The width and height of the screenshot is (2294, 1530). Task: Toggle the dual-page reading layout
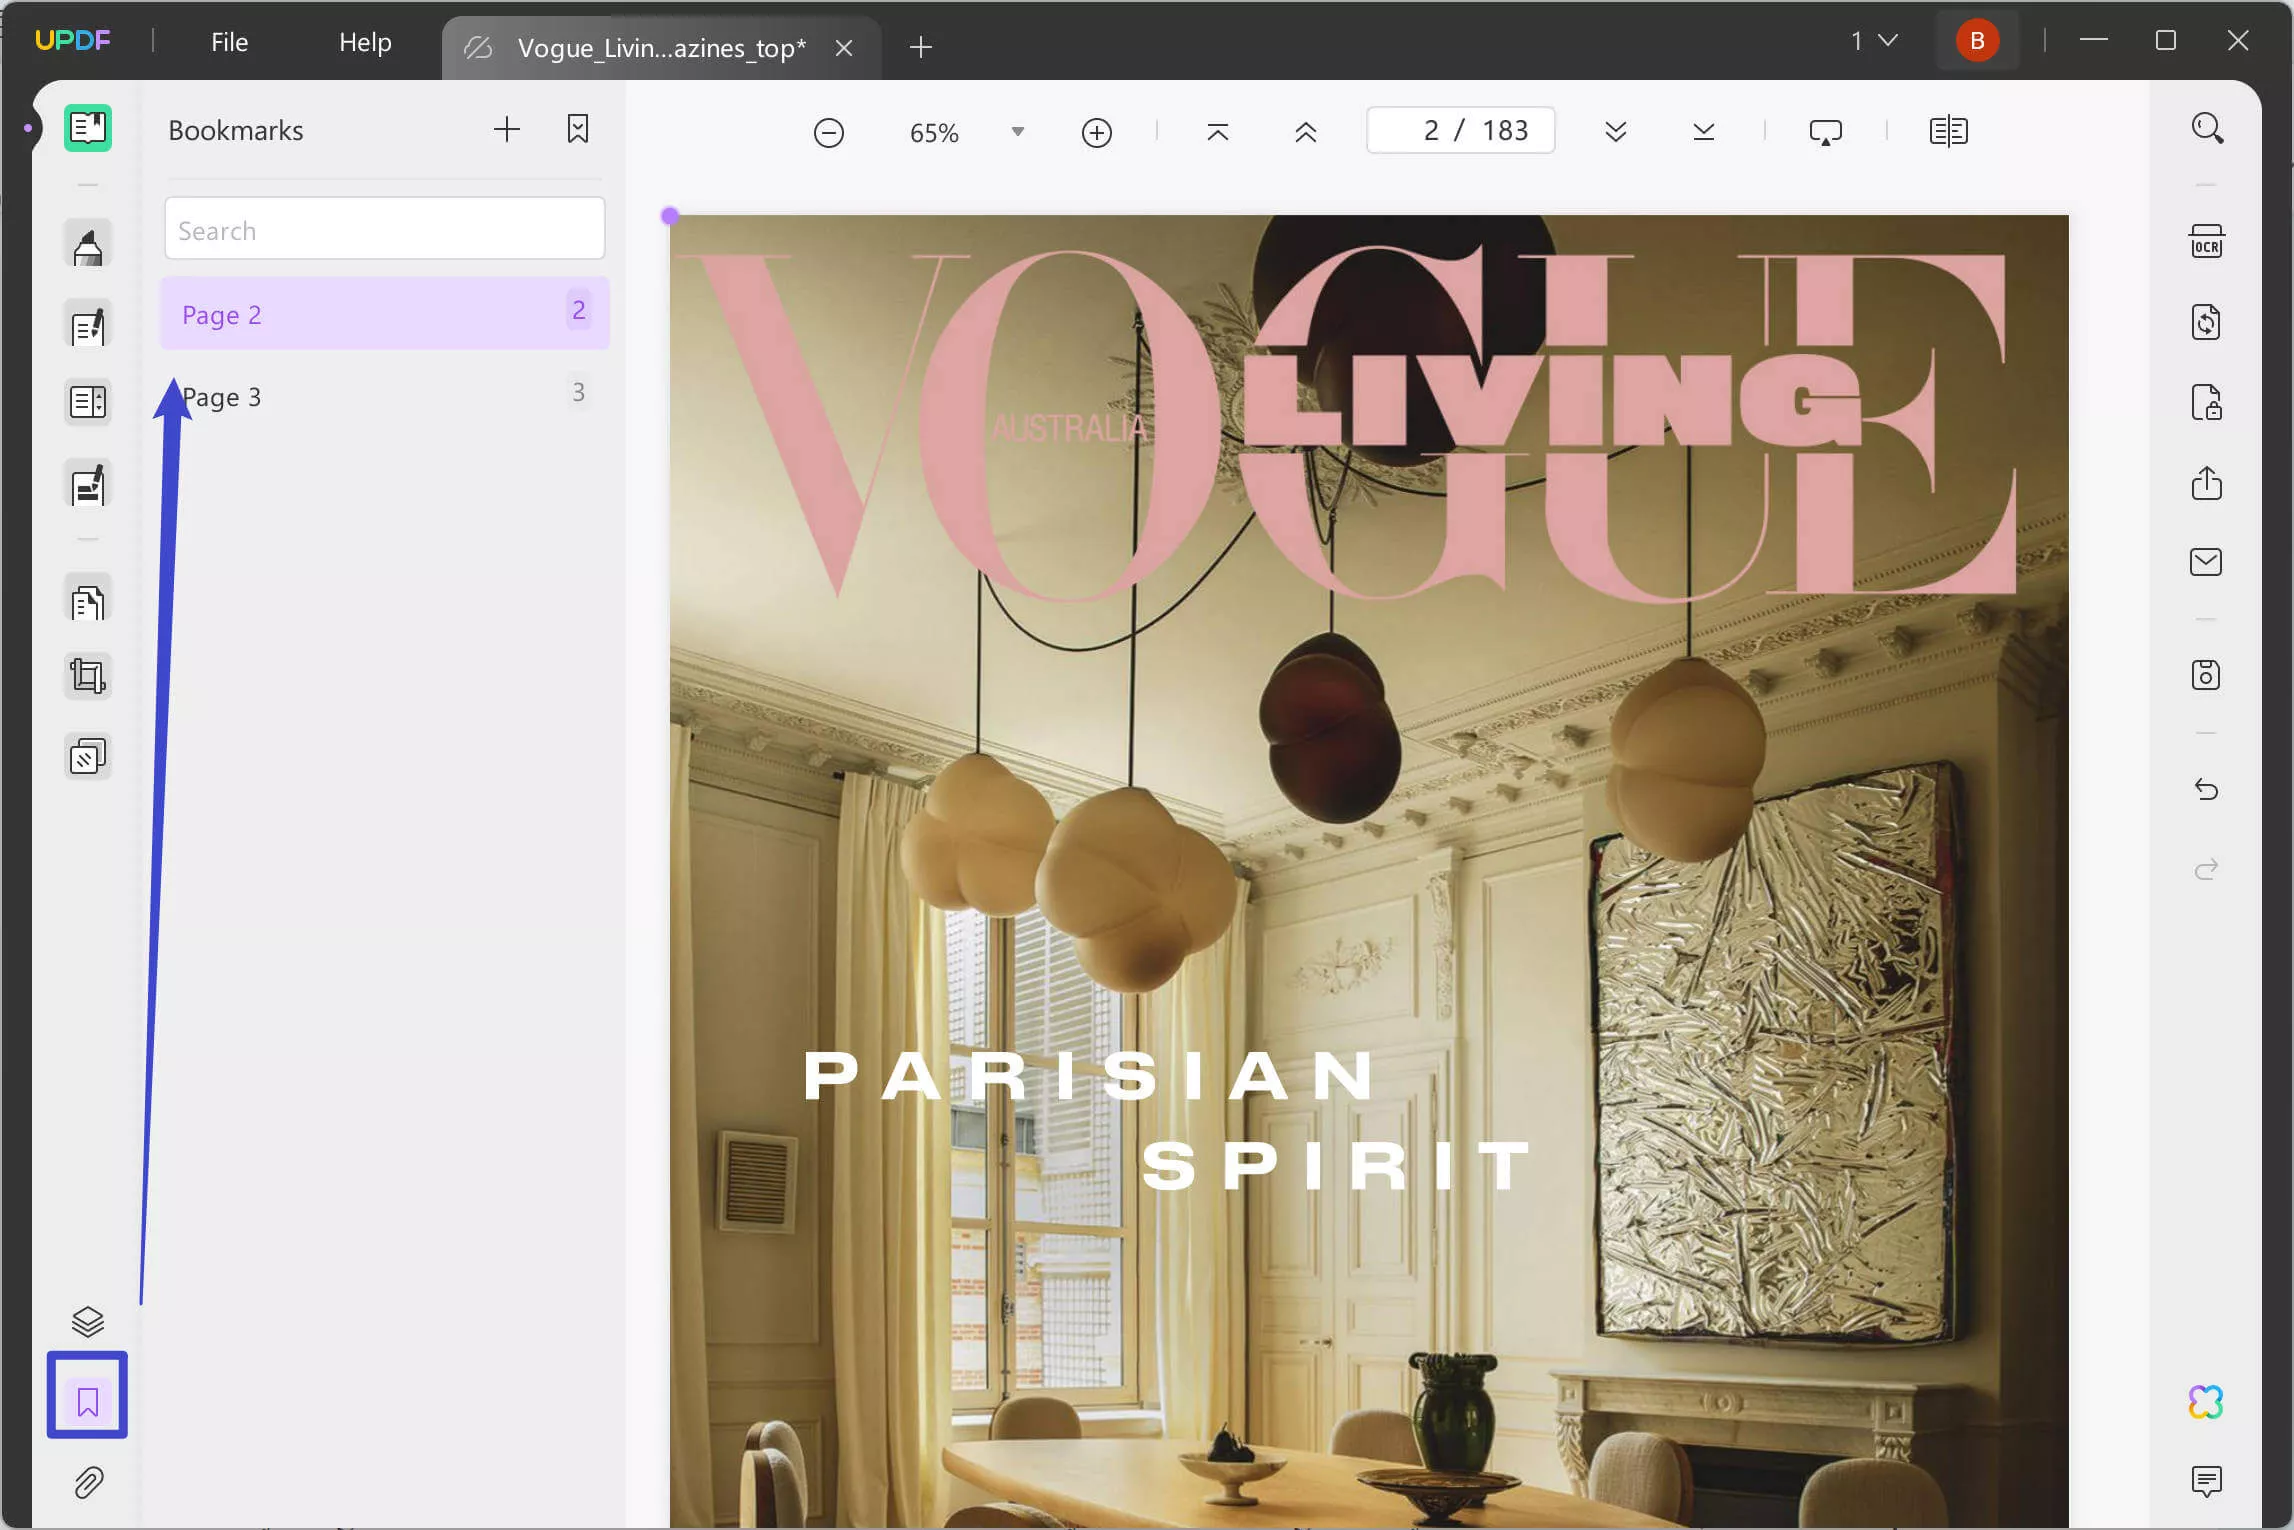(x=1948, y=130)
